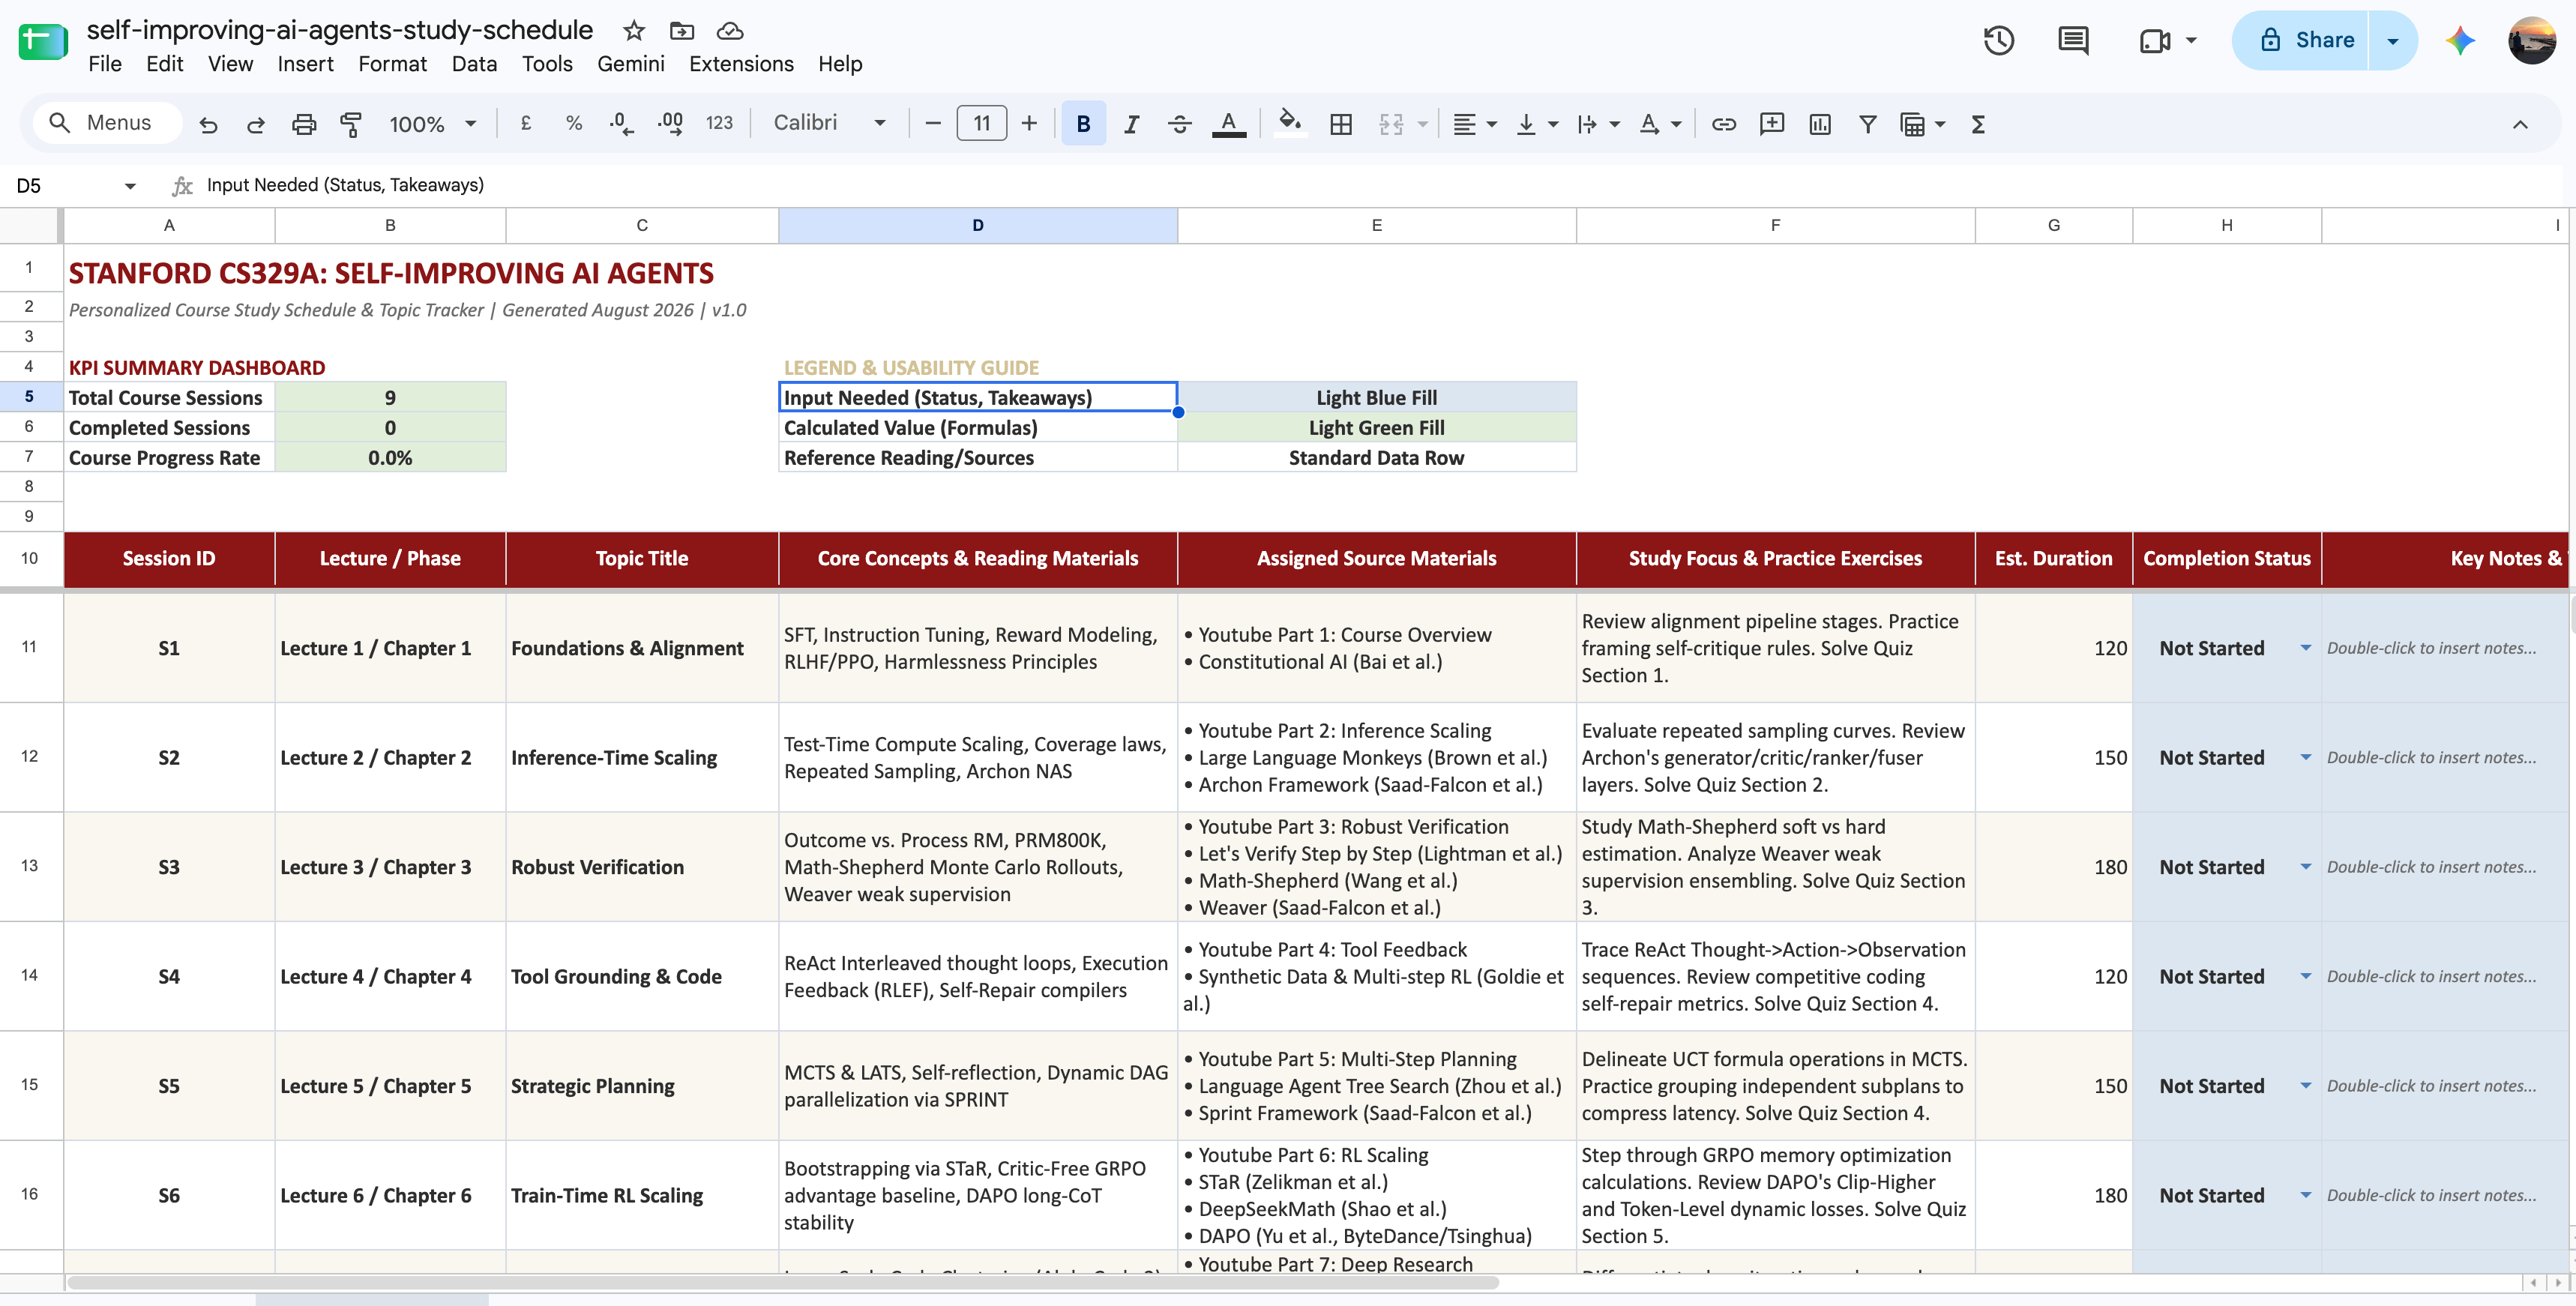
Task: Select row 10 header
Action: (x=30, y=558)
